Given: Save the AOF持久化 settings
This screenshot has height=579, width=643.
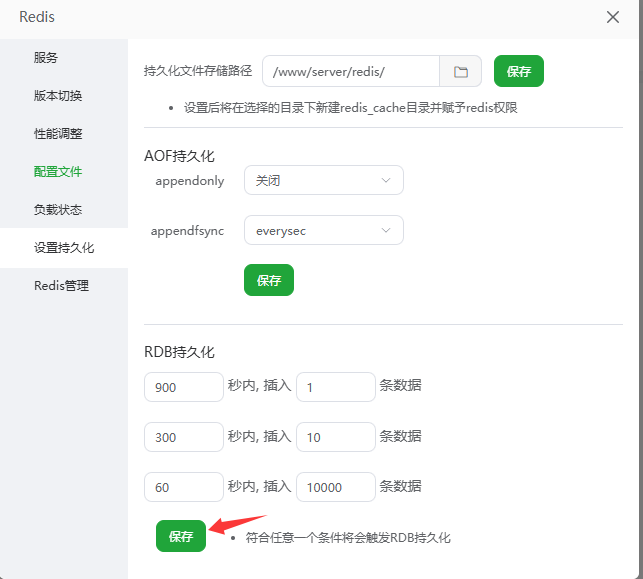Looking at the screenshot, I should click(x=269, y=280).
